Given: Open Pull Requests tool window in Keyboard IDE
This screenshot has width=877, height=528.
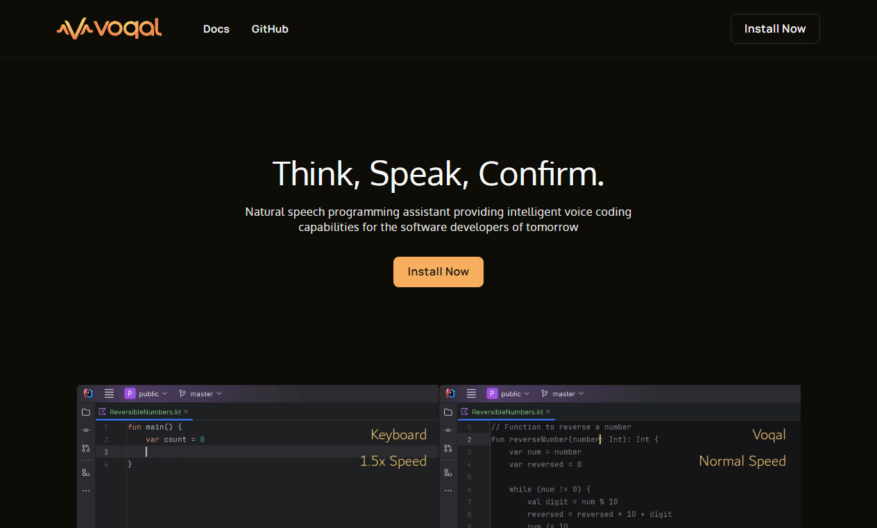Looking at the screenshot, I should (86, 449).
